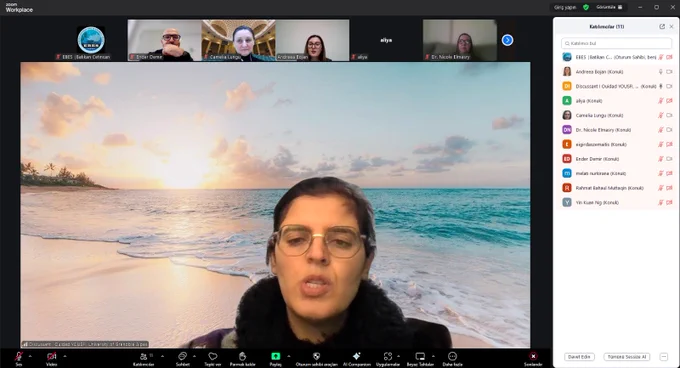Select Andreea Bojan in the participants list

pos(616,72)
